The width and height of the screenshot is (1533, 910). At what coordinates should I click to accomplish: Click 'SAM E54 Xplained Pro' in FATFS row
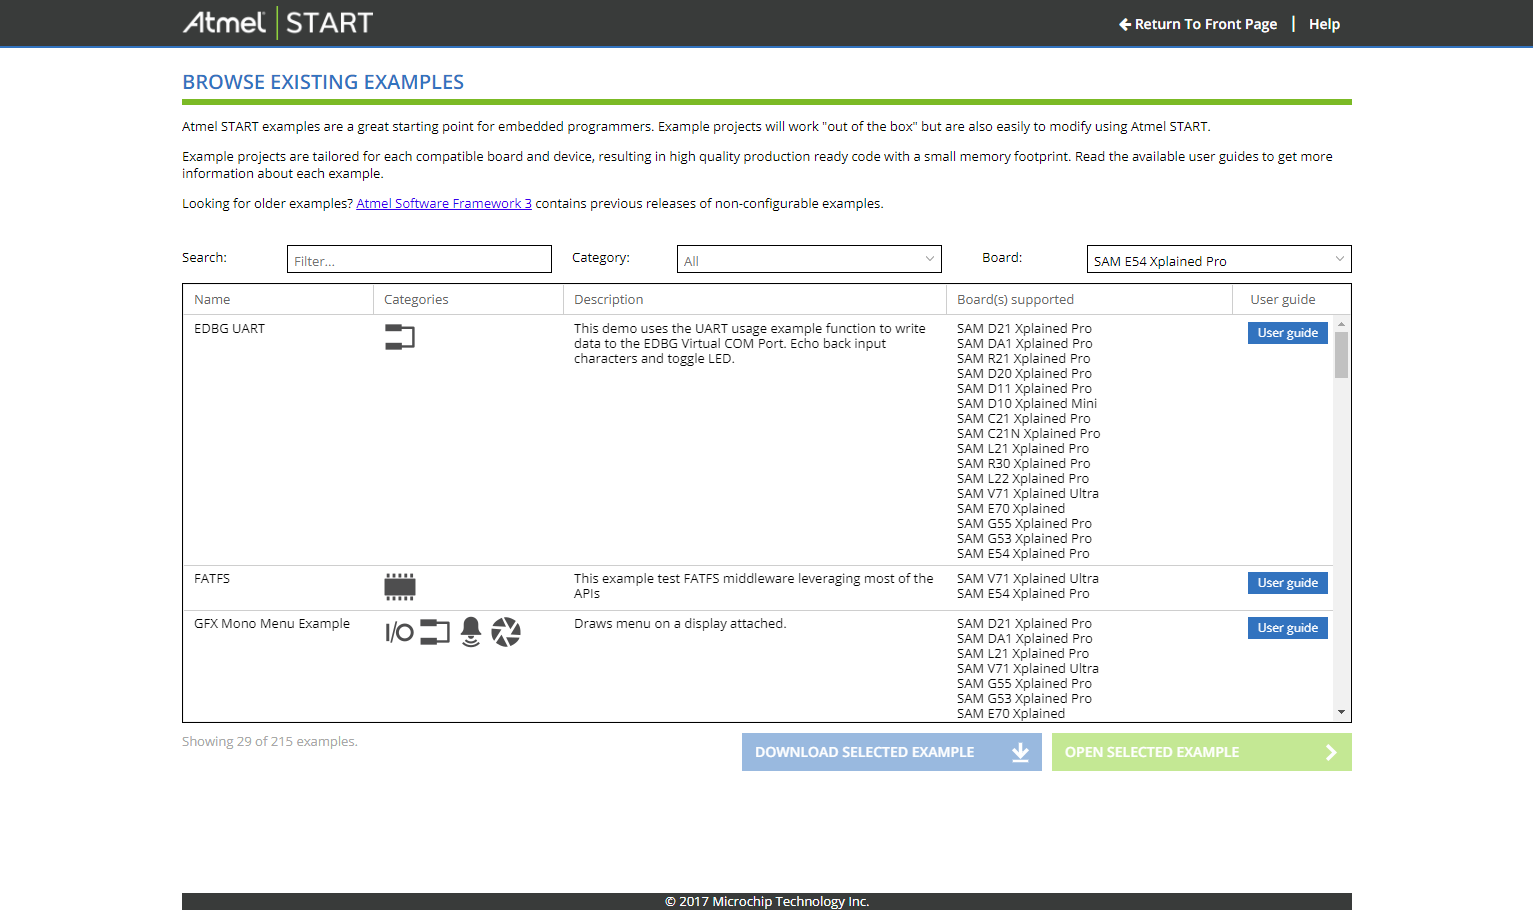[x=1023, y=593]
